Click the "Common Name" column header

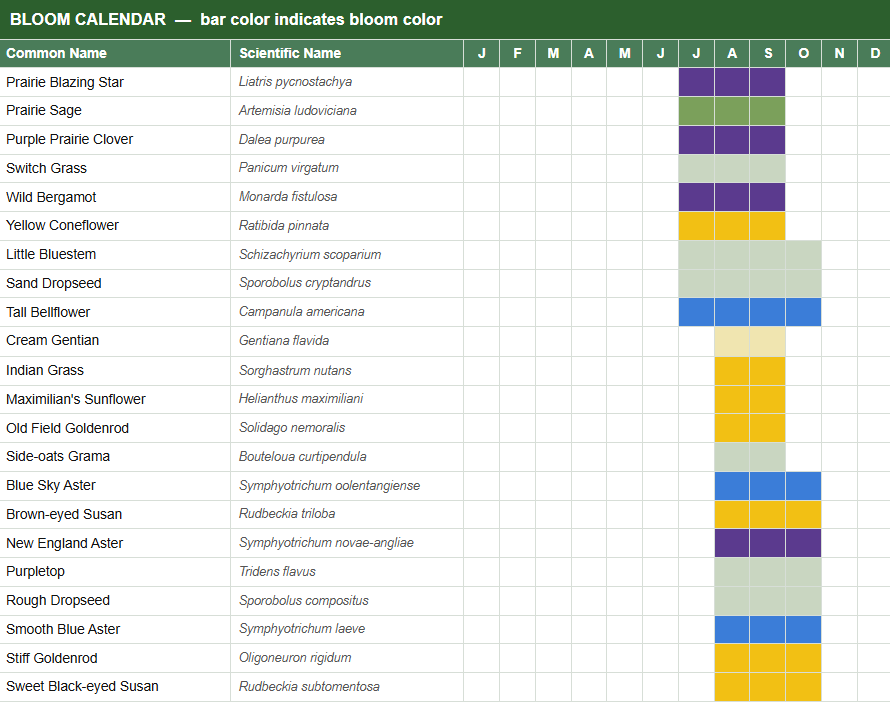[x=115, y=53]
